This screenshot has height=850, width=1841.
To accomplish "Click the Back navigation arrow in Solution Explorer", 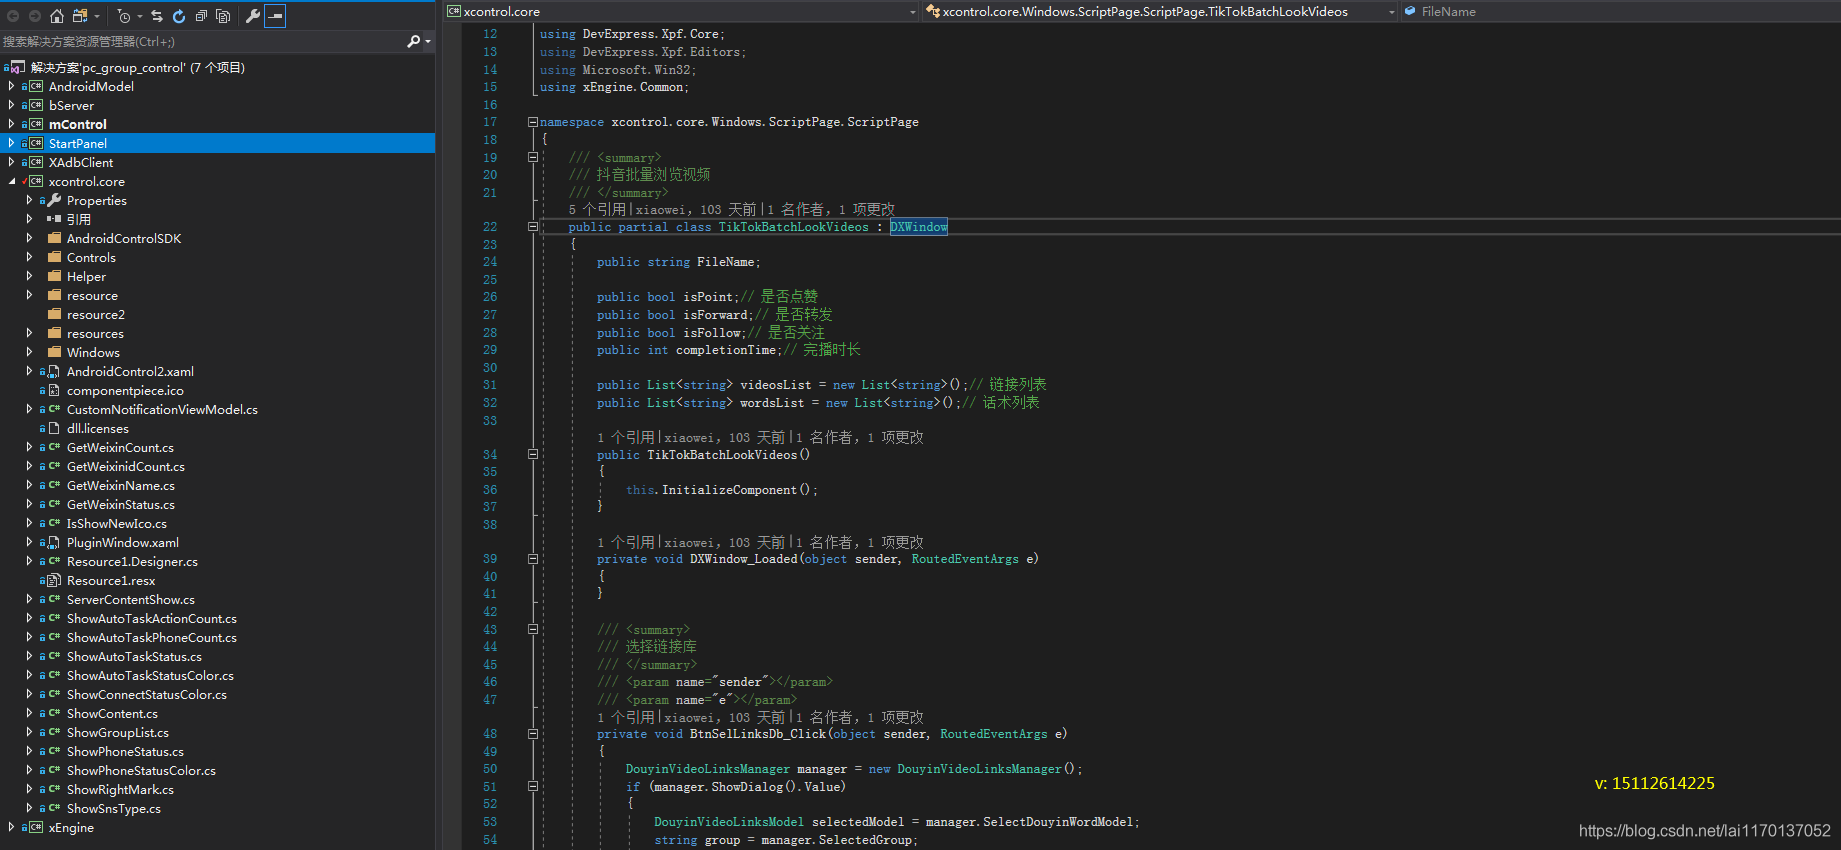I will pyautogui.click(x=13, y=16).
